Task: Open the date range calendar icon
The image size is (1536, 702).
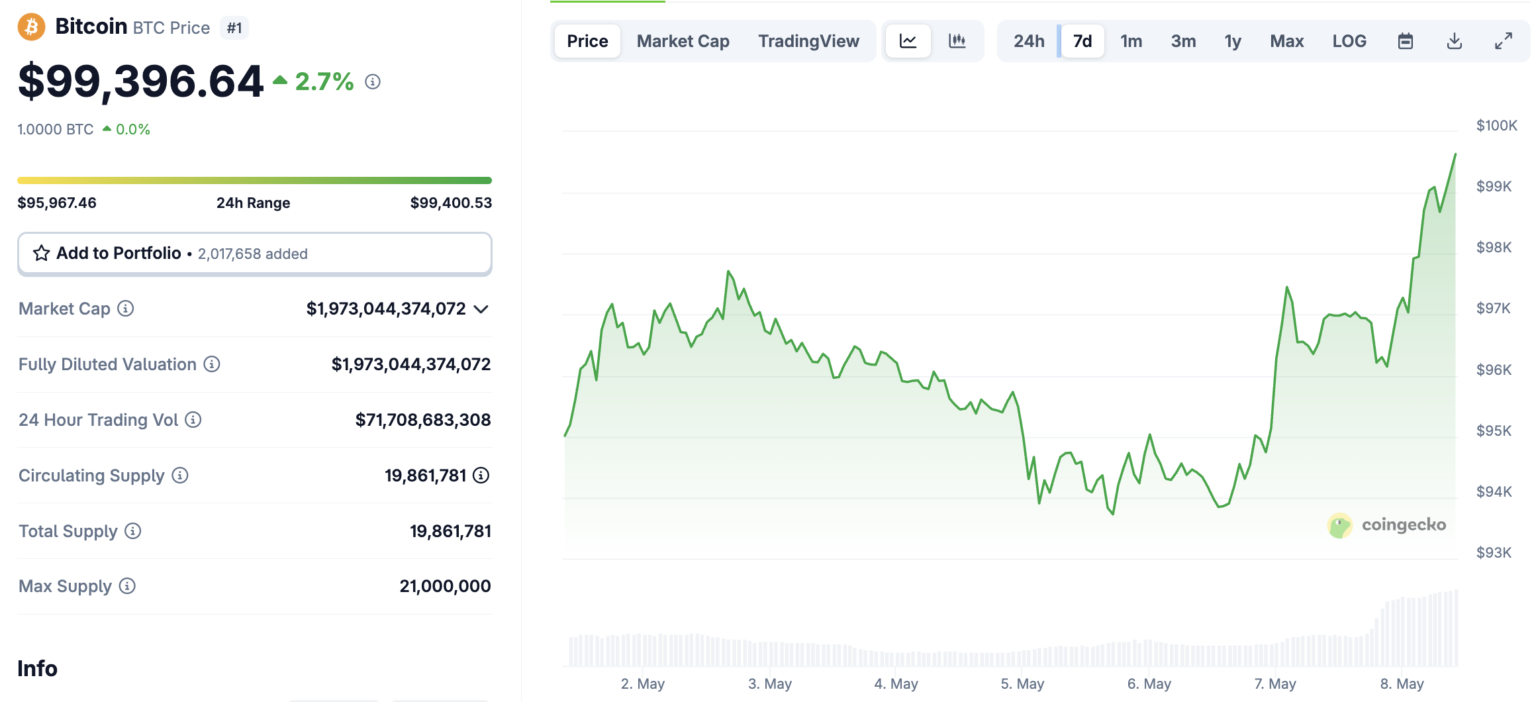Action: click(1405, 41)
